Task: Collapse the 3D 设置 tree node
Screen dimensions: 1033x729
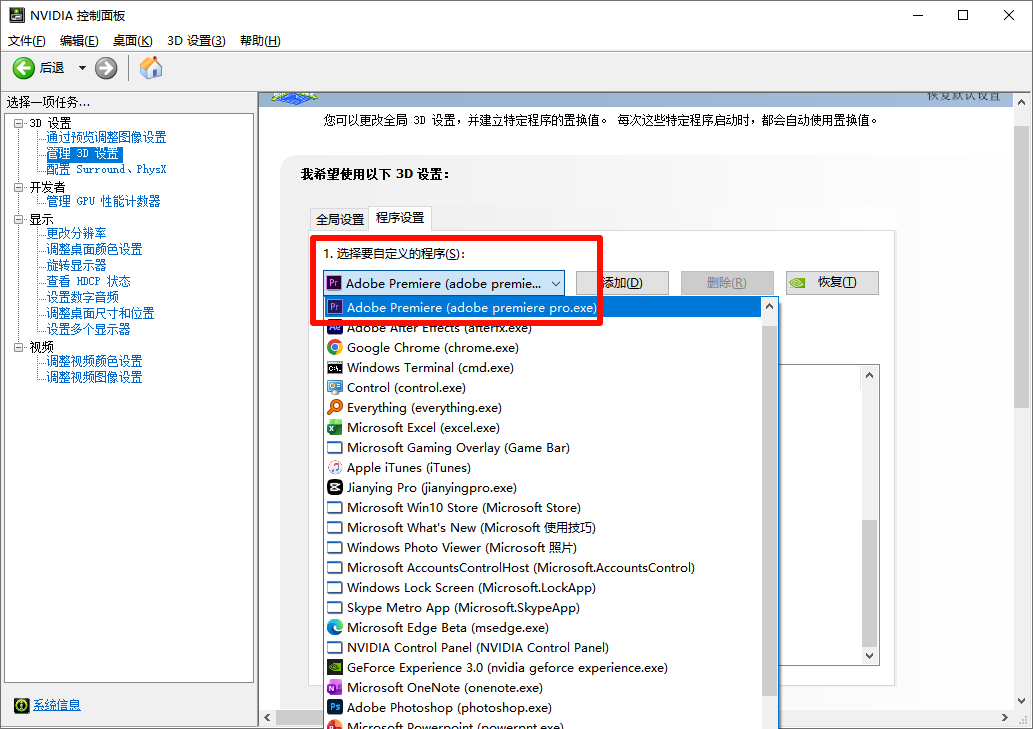Action: (x=18, y=123)
